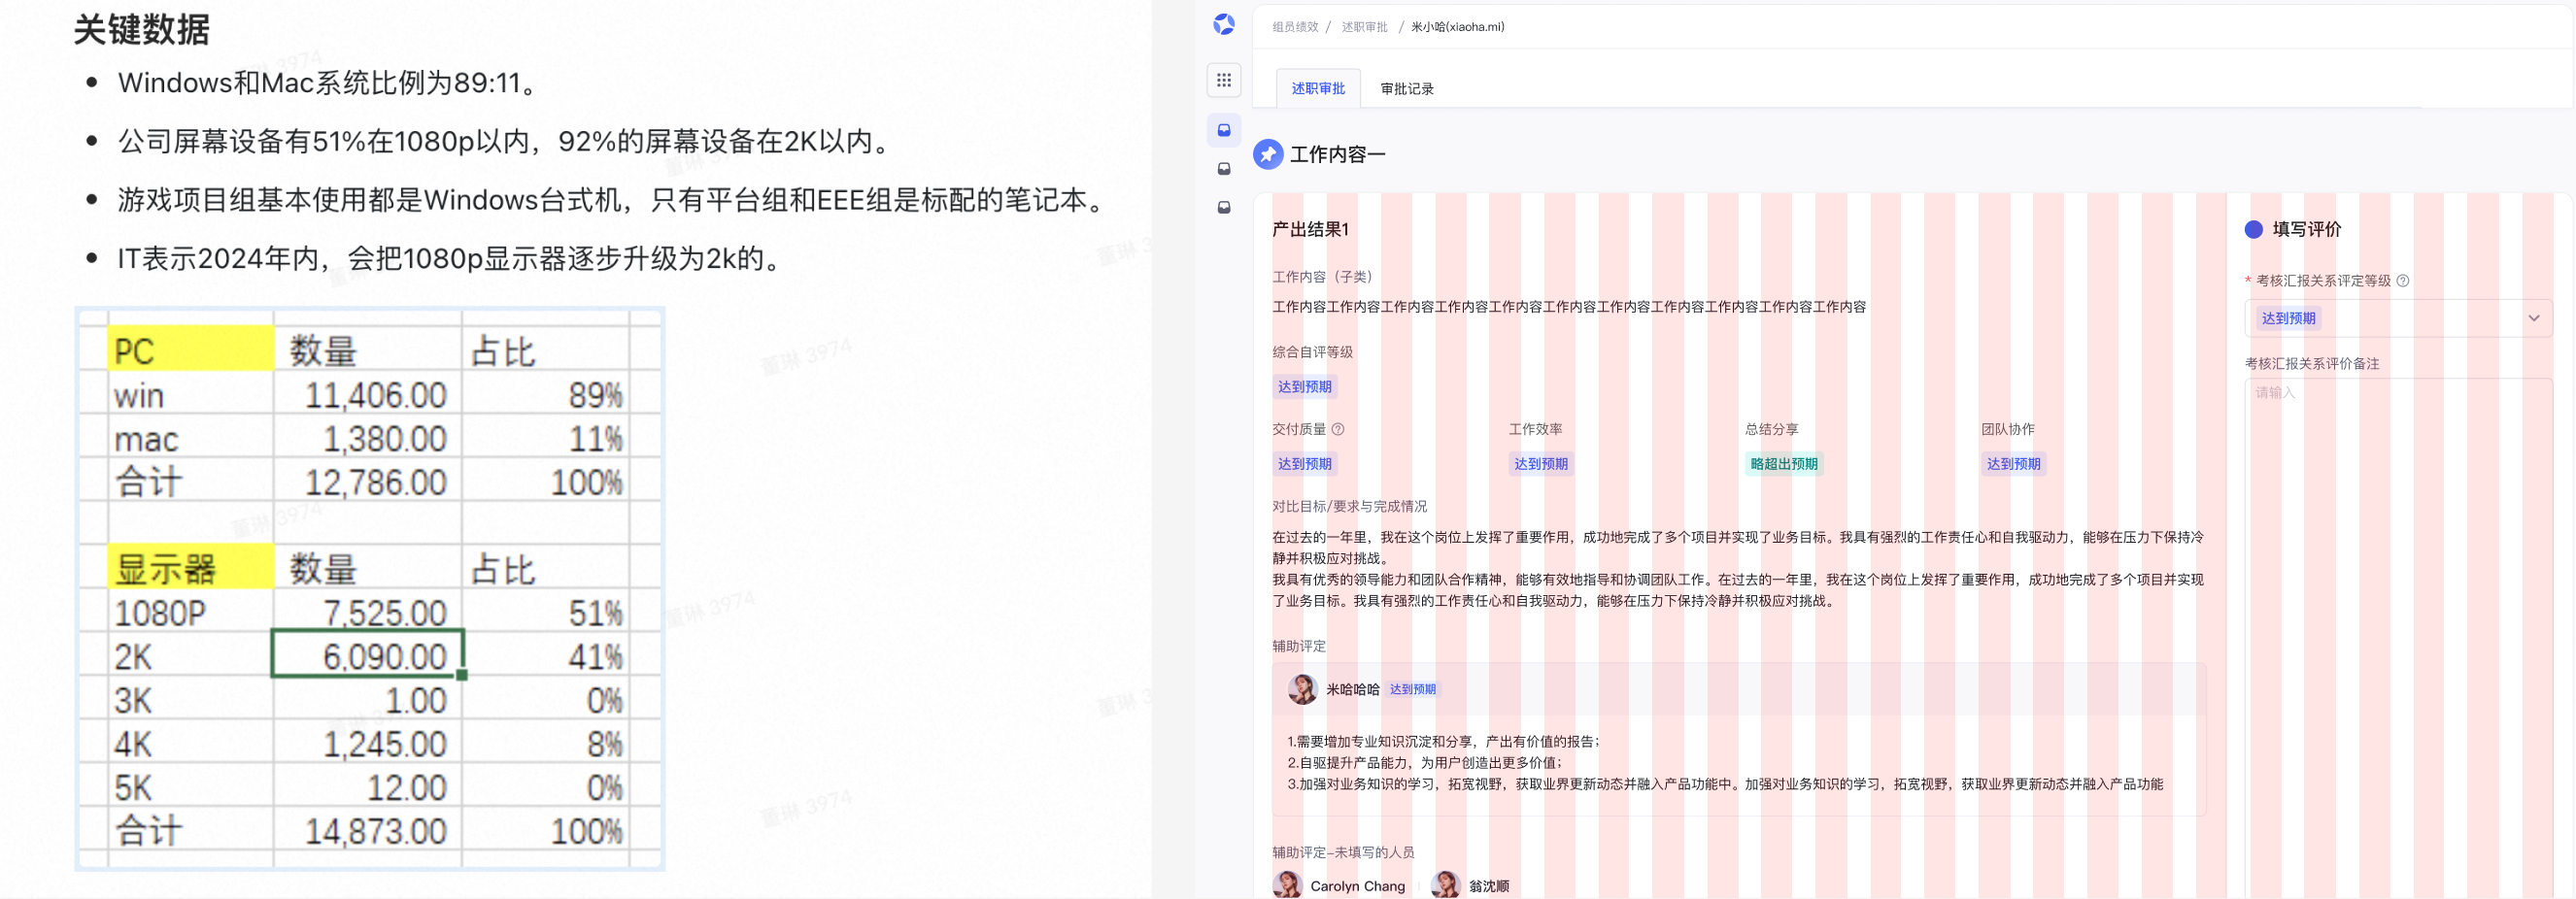Switch to the 审批记录 tab
Screen dimensions: 2576x899
click(1406, 89)
